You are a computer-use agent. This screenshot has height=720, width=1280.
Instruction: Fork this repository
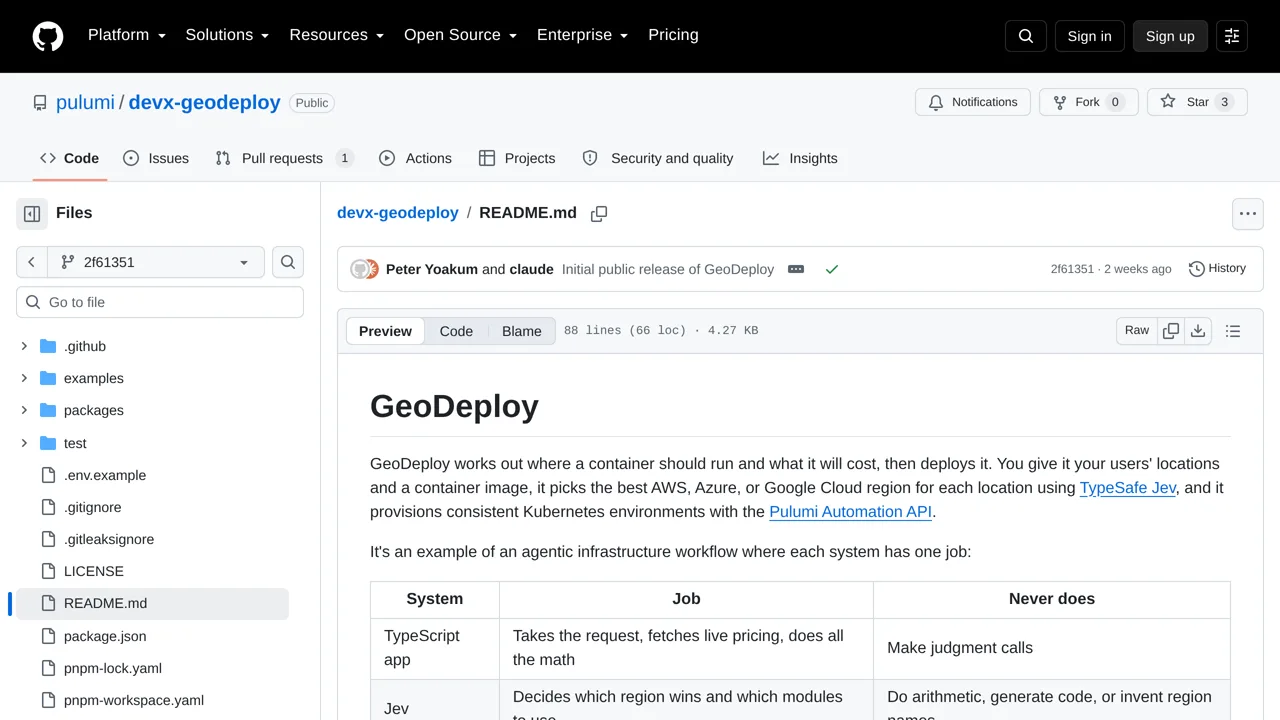point(1089,102)
